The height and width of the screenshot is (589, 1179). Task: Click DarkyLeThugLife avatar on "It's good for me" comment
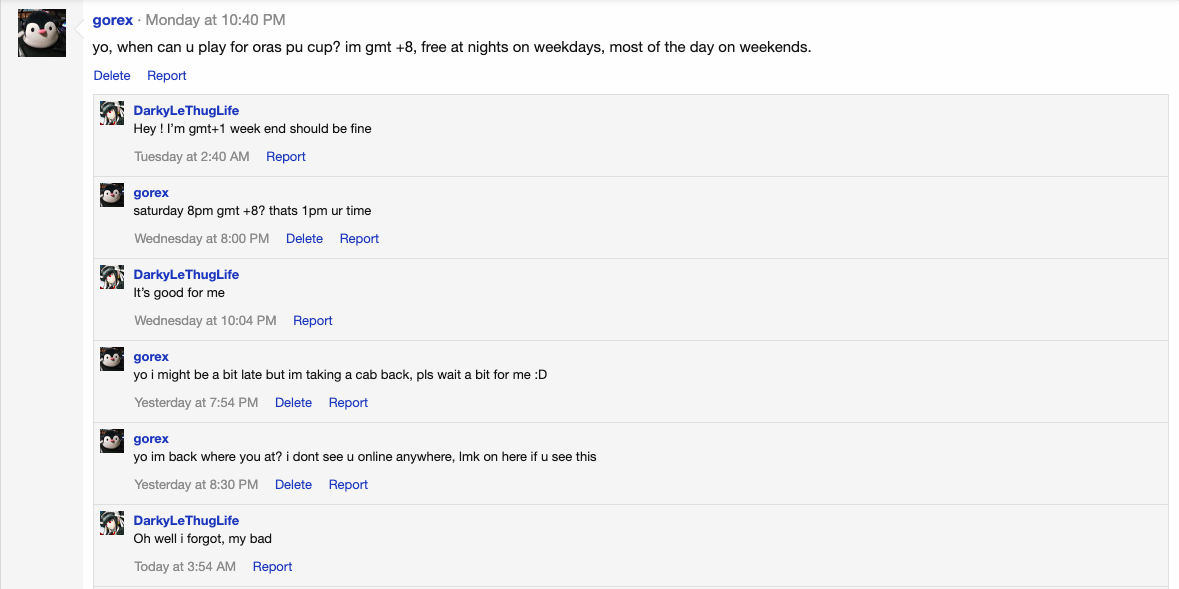(112, 277)
